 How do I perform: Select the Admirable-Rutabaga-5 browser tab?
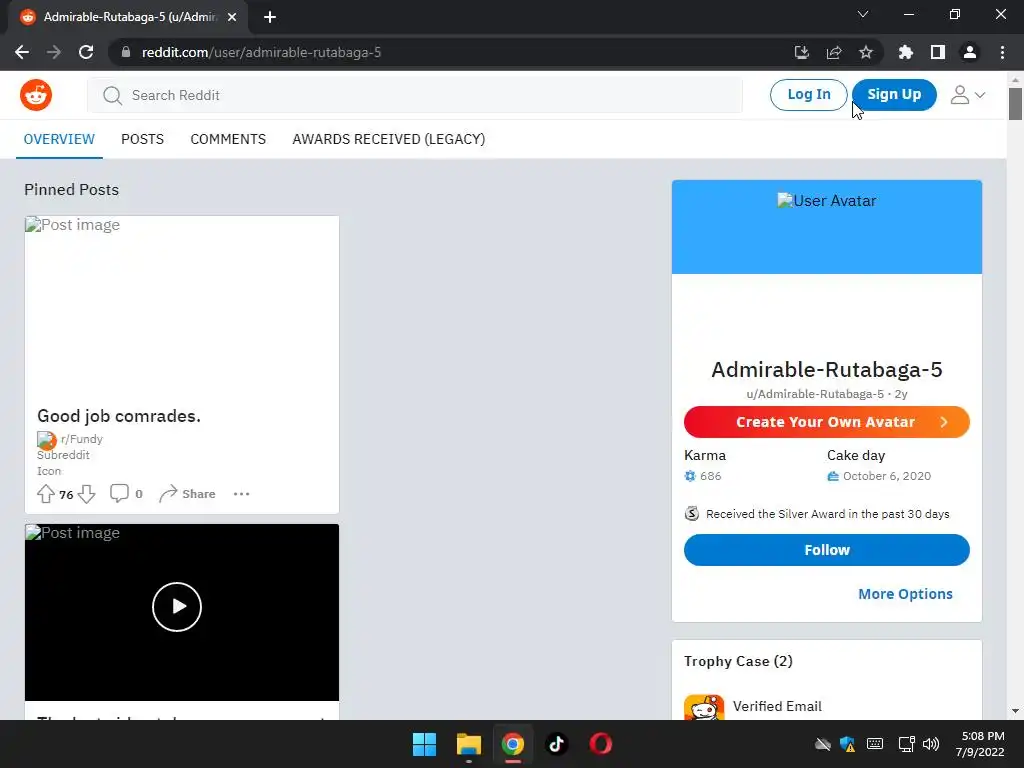[x=128, y=17]
